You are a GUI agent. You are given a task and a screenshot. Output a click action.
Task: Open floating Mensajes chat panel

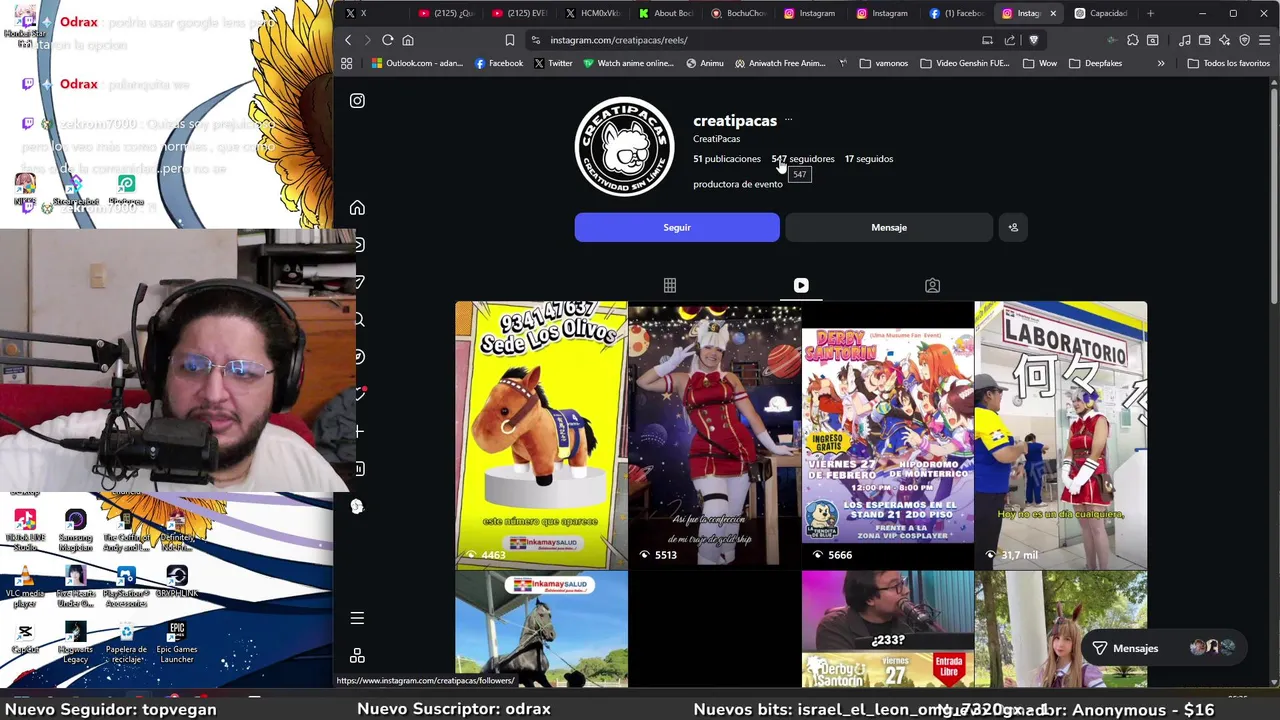click(x=1164, y=648)
